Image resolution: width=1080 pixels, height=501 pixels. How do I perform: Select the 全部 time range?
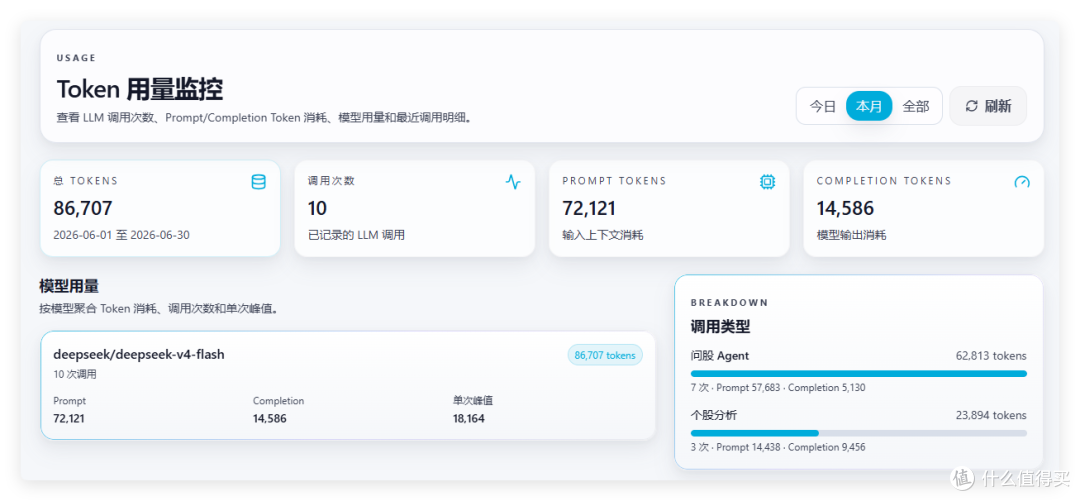(916, 106)
